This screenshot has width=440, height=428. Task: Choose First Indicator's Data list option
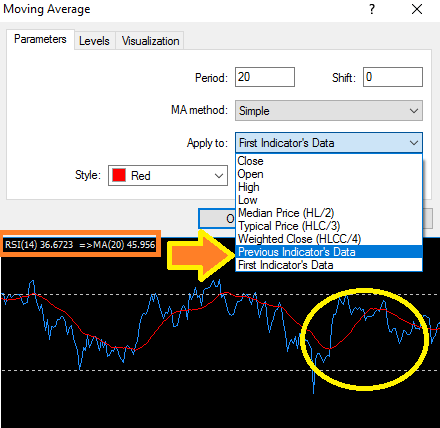pos(329,265)
